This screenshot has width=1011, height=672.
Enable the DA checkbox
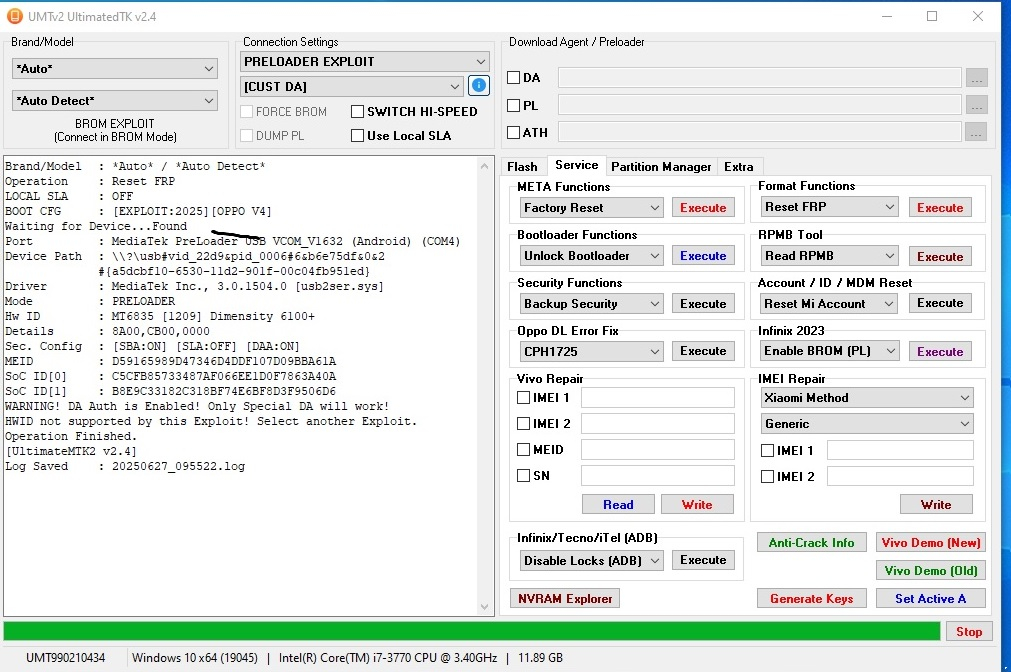pyautogui.click(x=514, y=77)
